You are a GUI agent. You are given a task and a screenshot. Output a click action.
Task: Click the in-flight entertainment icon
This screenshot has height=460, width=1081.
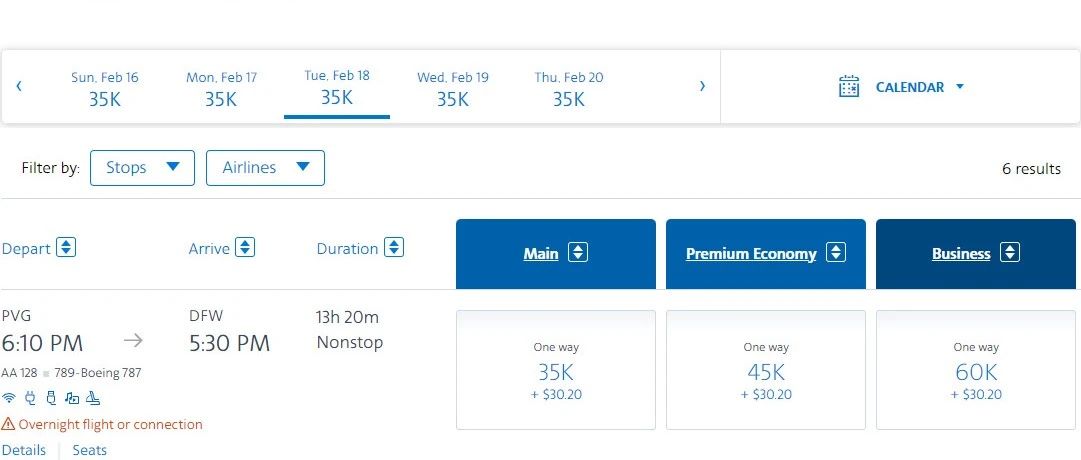pos(71,399)
